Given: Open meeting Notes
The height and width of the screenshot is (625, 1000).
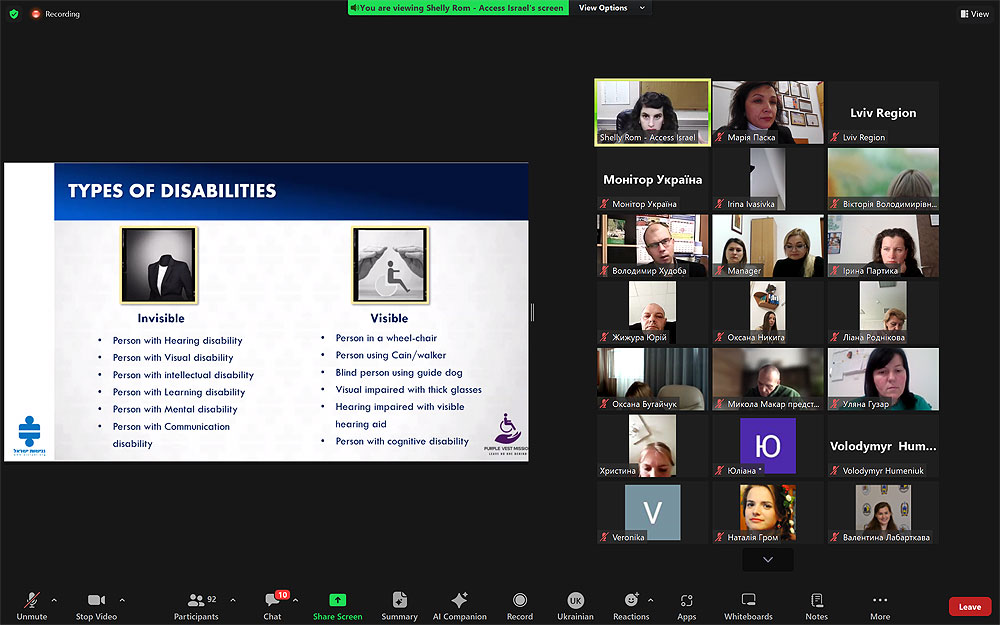Looking at the screenshot, I should [x=816, y=607].
